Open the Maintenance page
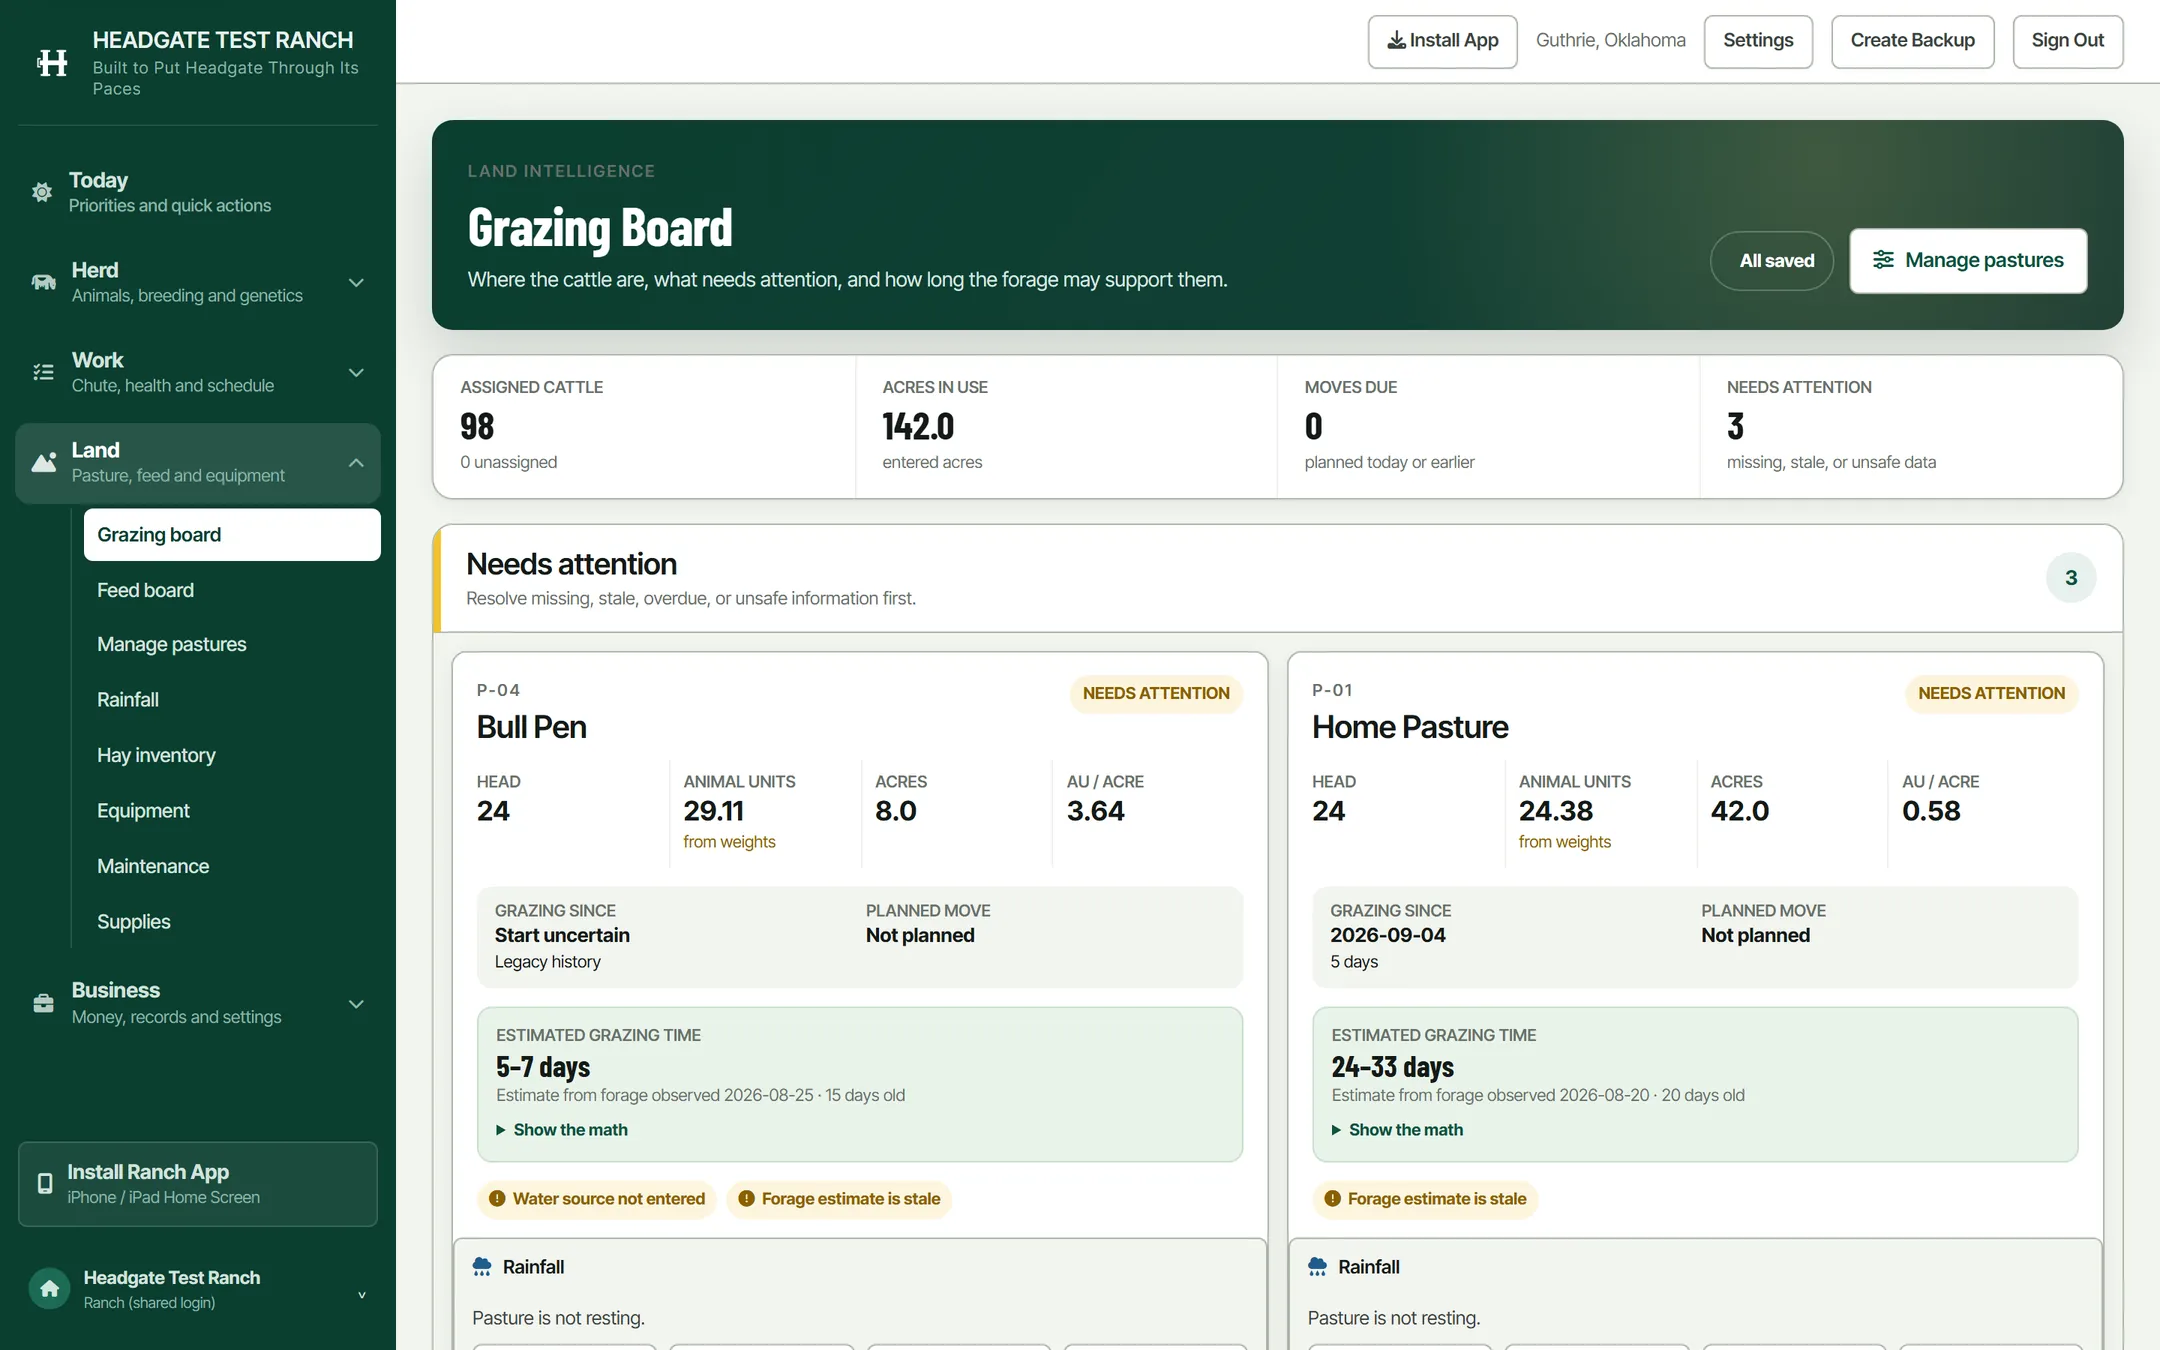 point(232,867)
